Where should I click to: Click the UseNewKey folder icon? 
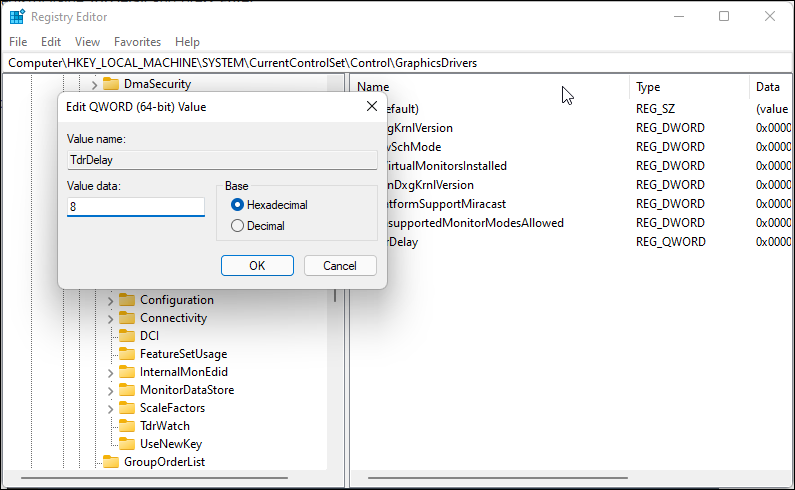click(x=127, y=444)
